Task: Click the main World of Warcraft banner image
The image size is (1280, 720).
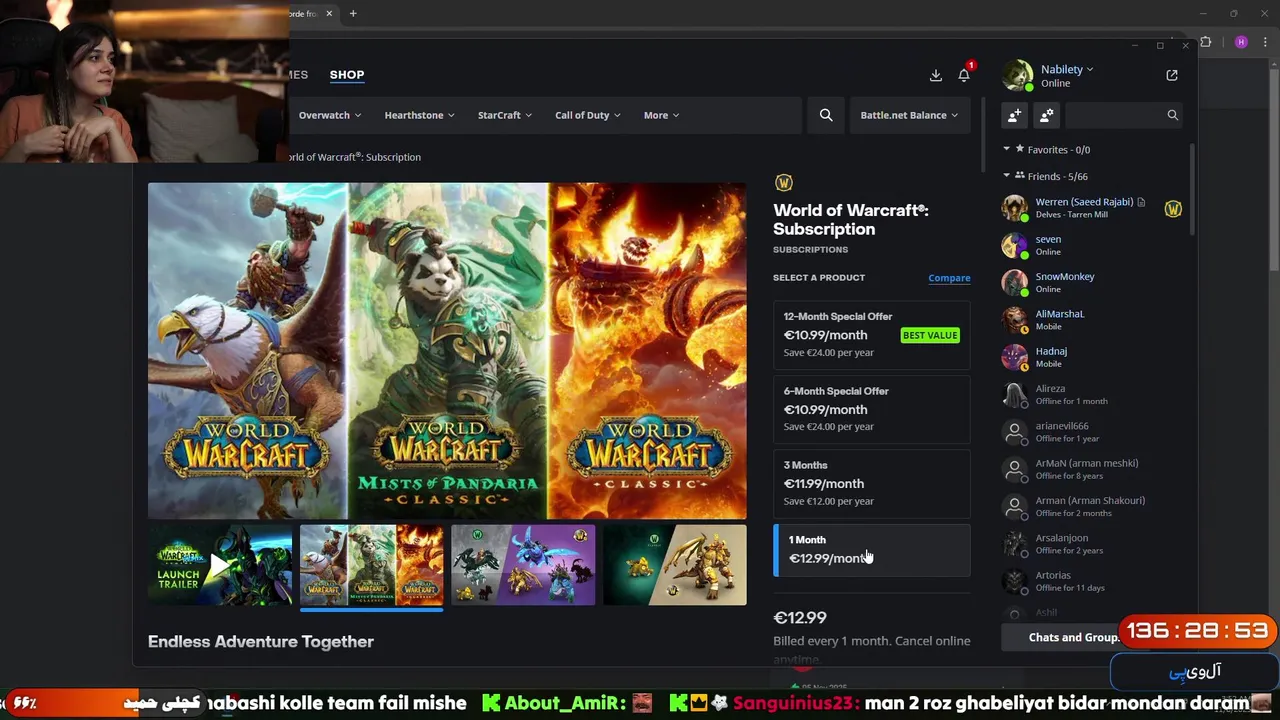Action: [447, 351]
